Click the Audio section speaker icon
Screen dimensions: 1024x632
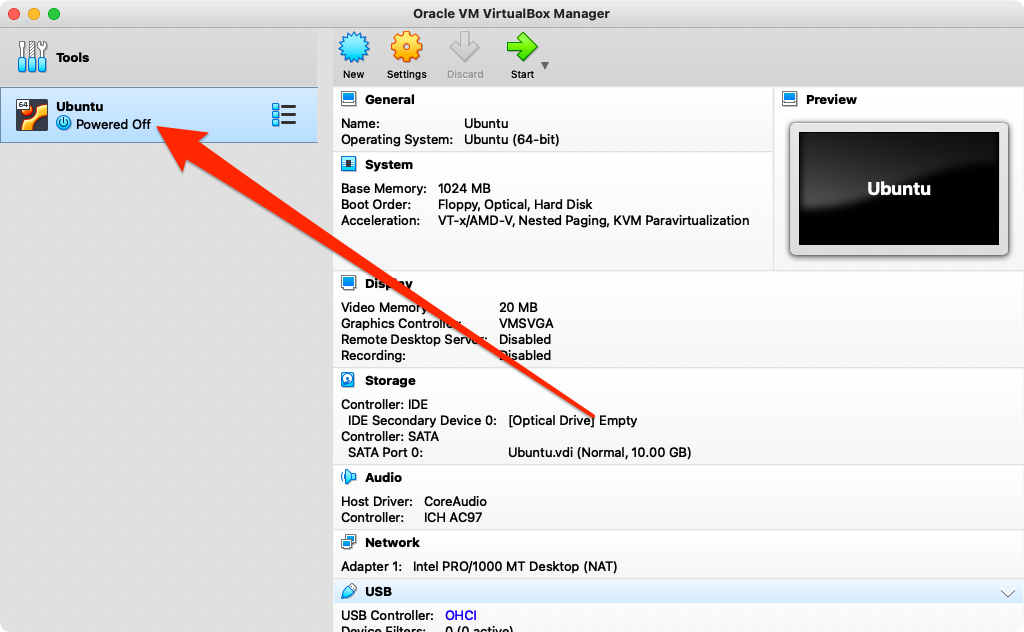(348, 478)
